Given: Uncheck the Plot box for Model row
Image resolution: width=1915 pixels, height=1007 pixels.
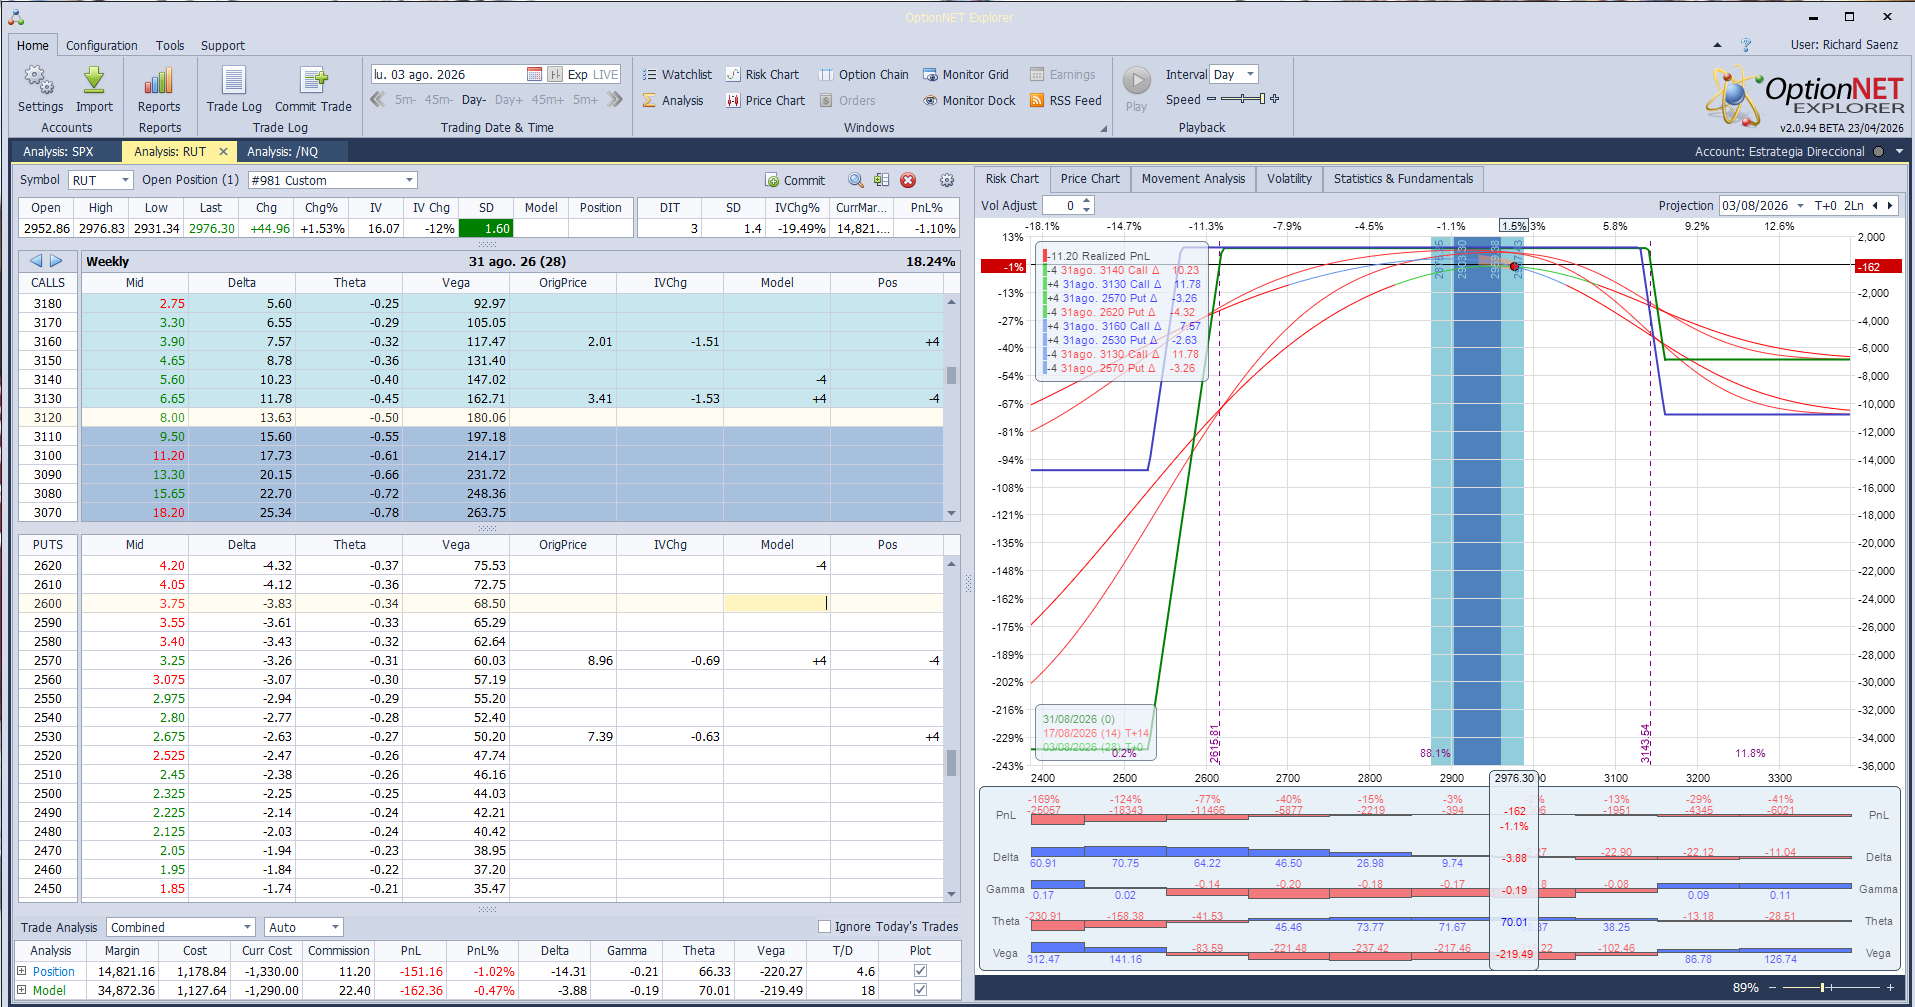Looking at the screenshot, I should [x=920, y=990].
